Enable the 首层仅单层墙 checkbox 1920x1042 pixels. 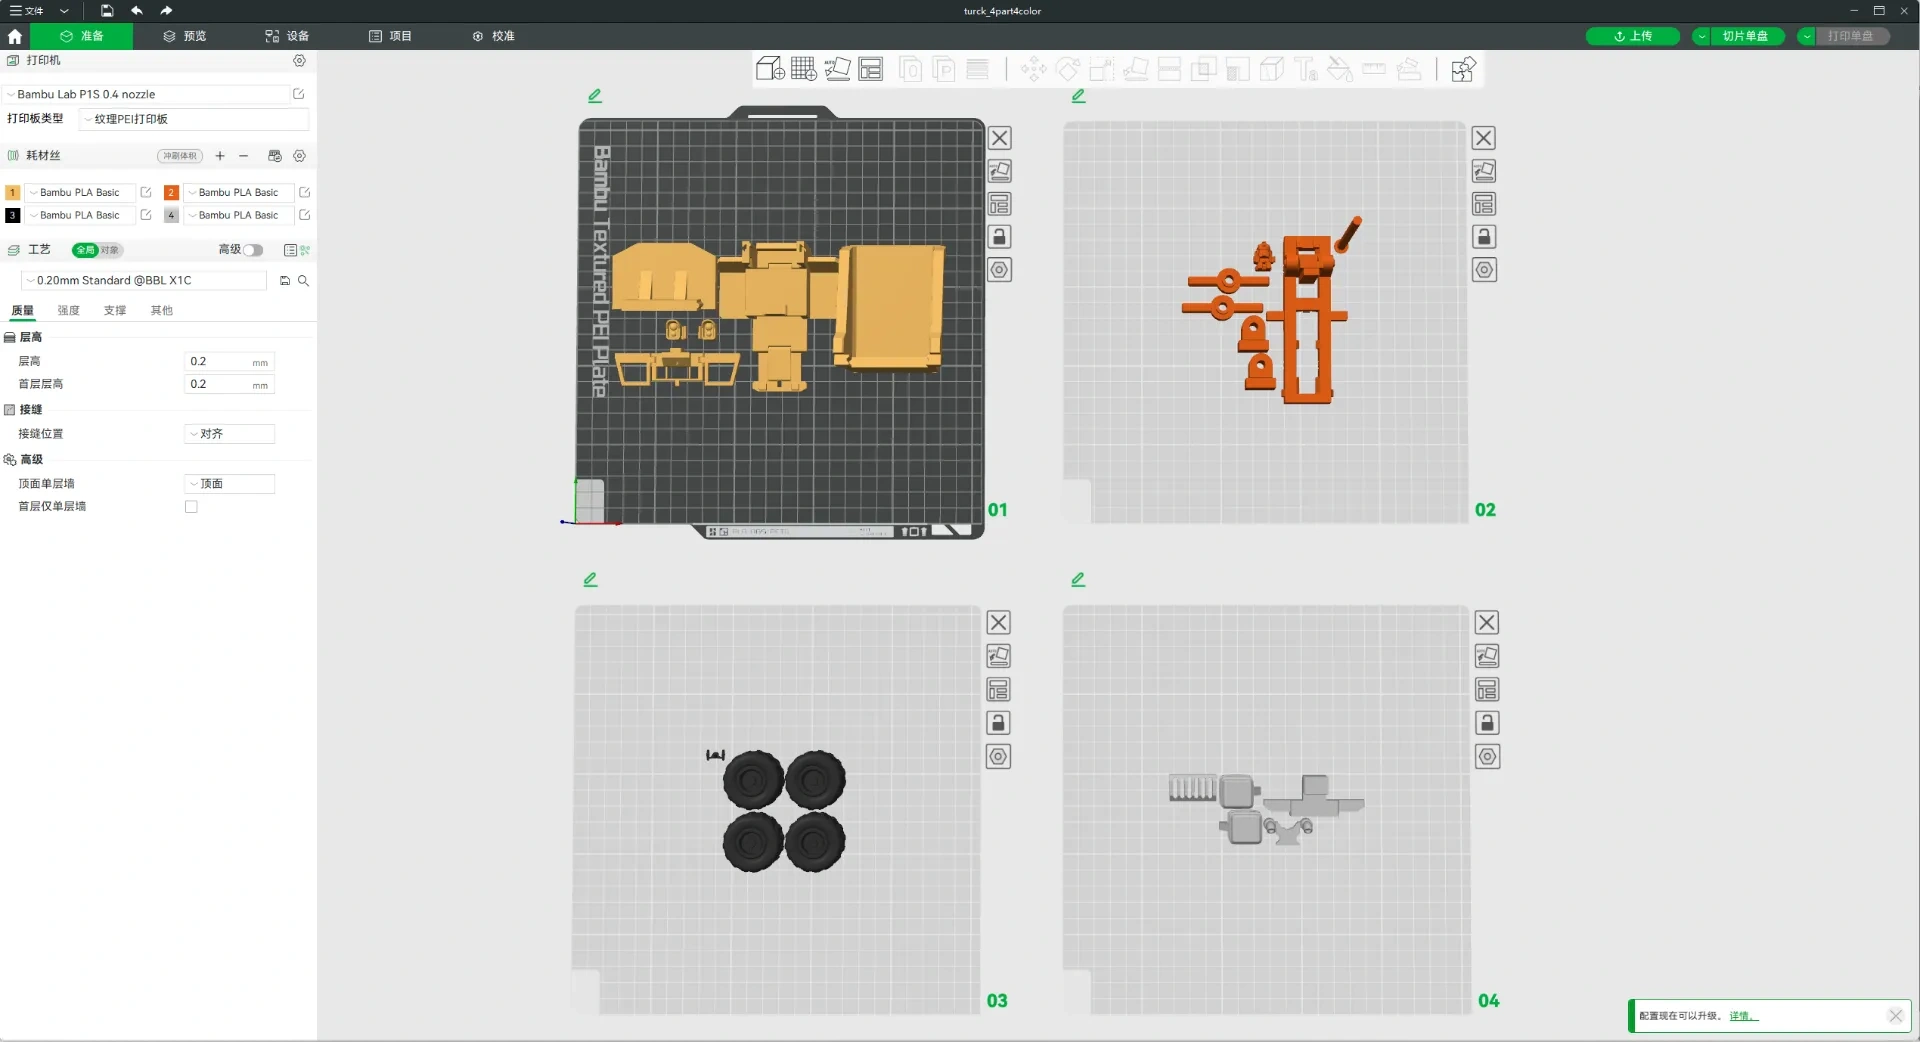click(x=191, y=507)
